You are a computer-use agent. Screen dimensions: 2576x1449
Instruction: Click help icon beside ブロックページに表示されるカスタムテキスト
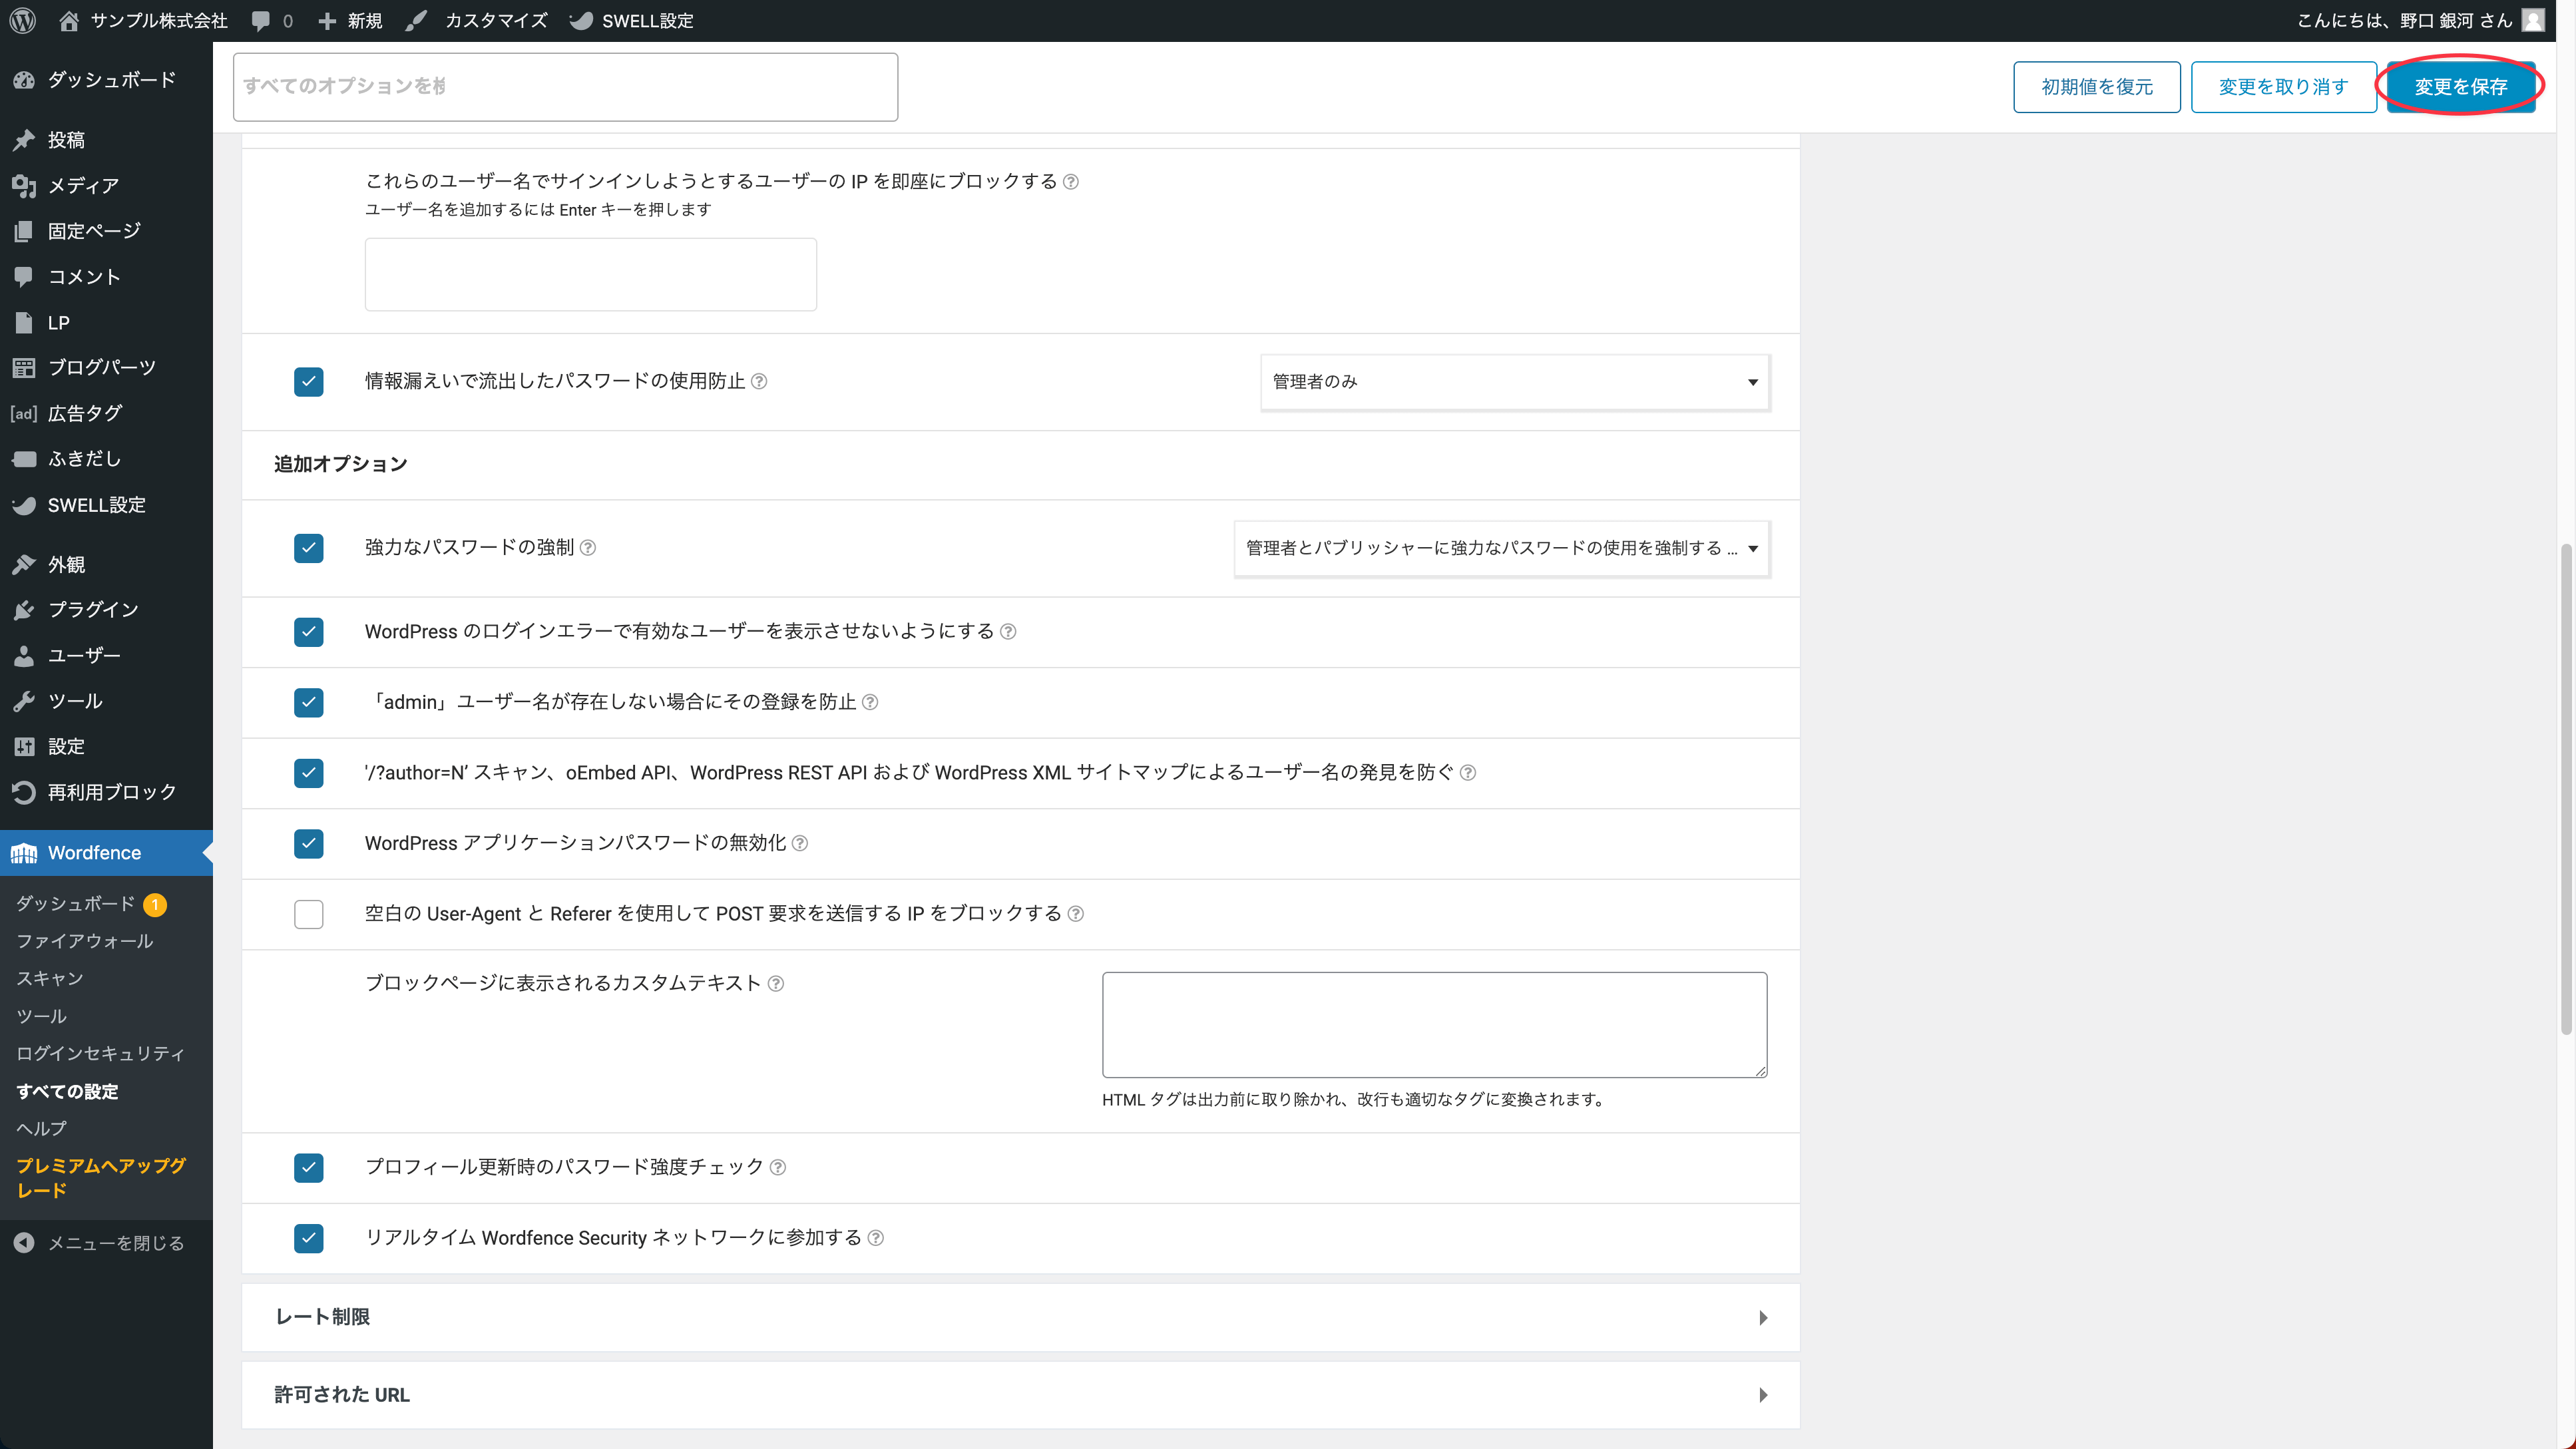pyautogui.click(x=776, y=984)
